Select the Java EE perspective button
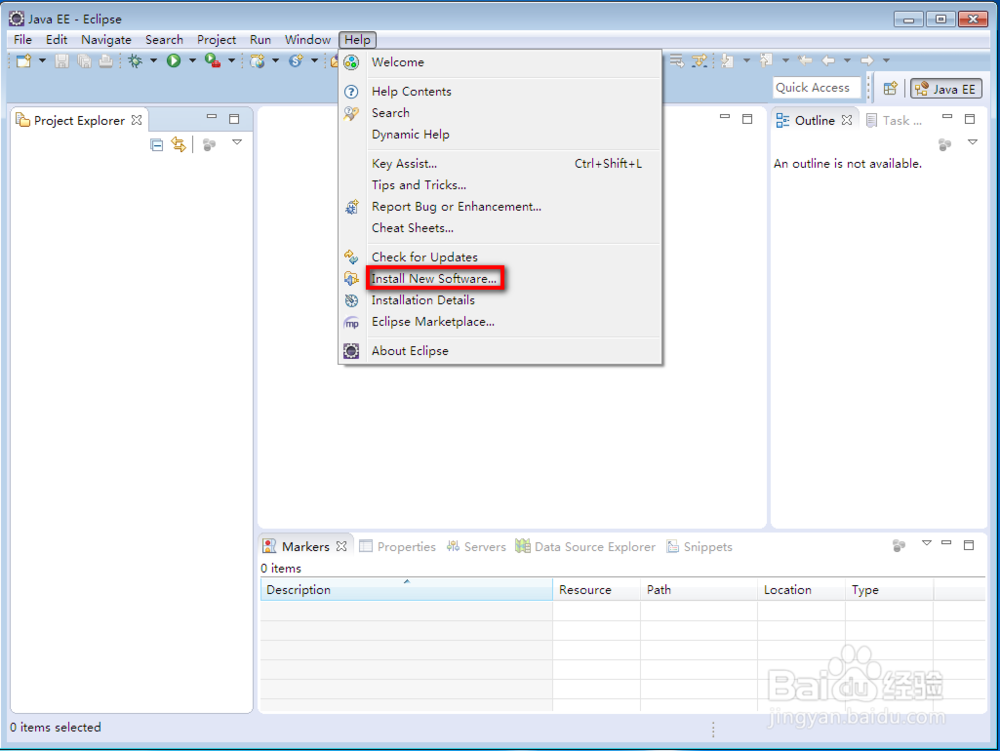The width and height of the screenshot is (1000, 751). [946, 89]
